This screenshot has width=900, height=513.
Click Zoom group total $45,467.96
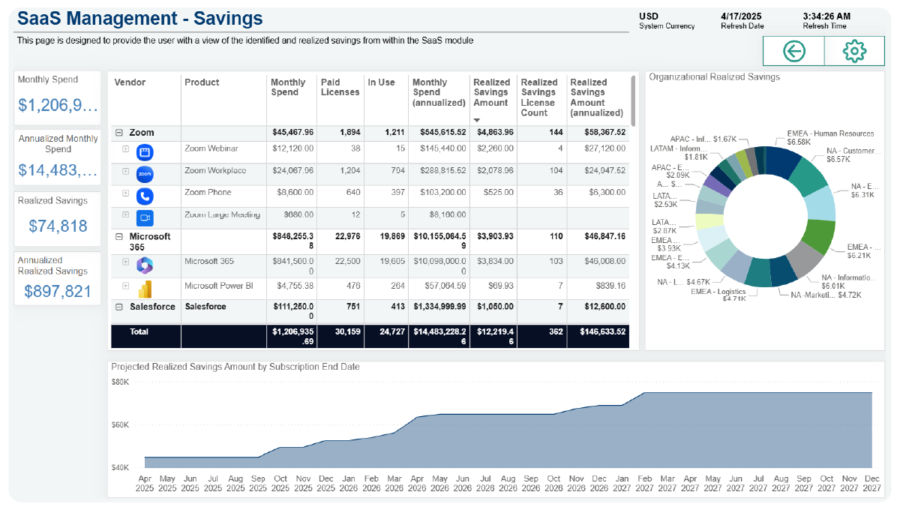pos(293,132)
